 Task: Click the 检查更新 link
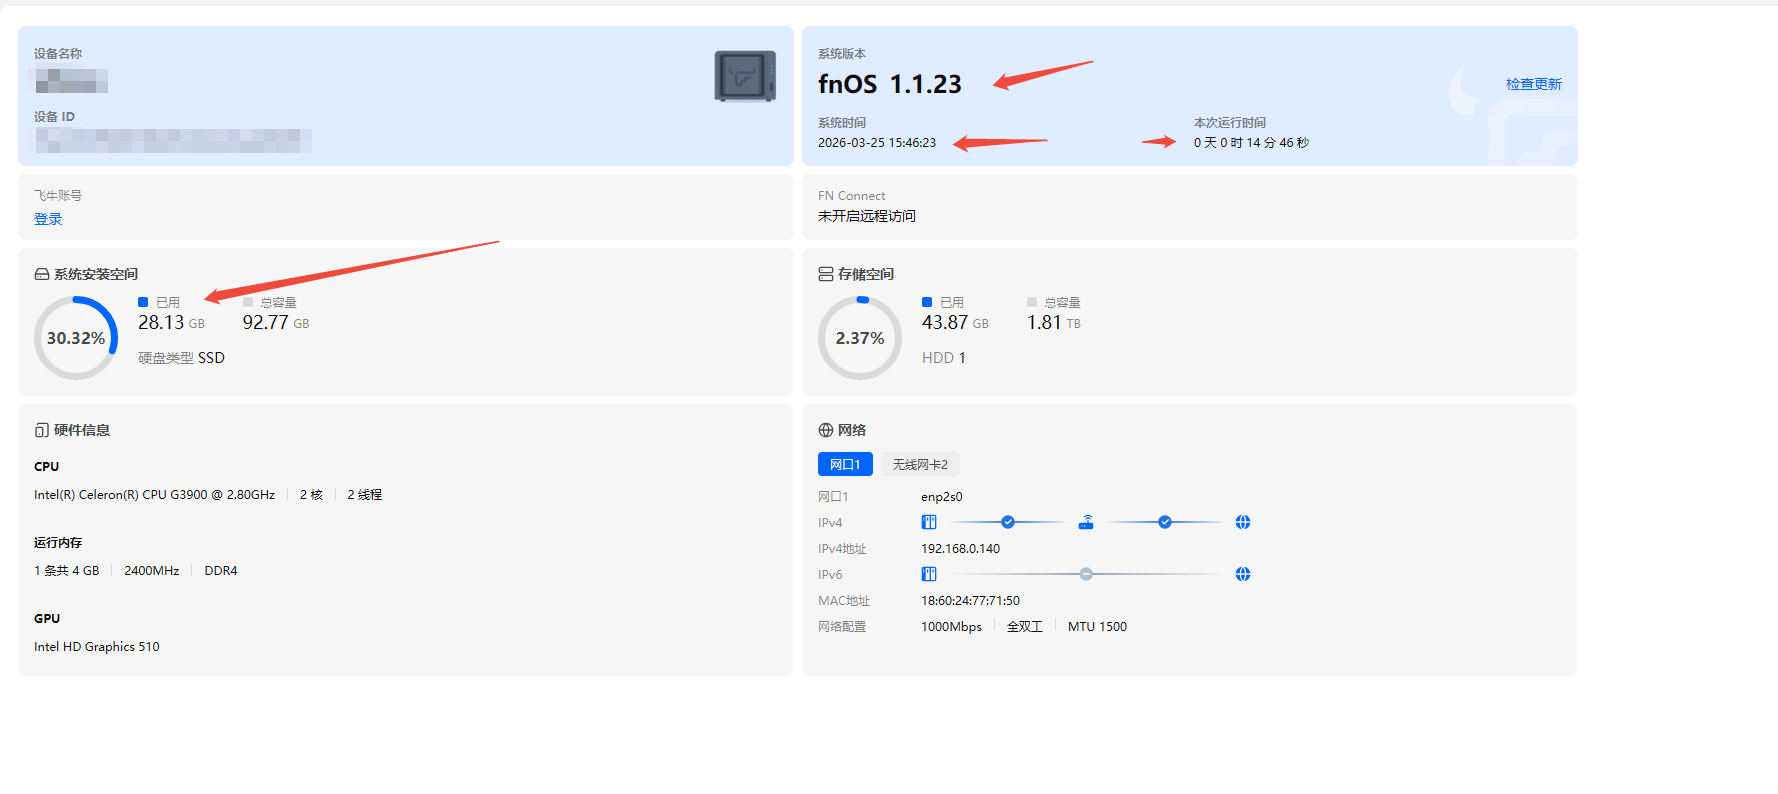coord(1534,84)
